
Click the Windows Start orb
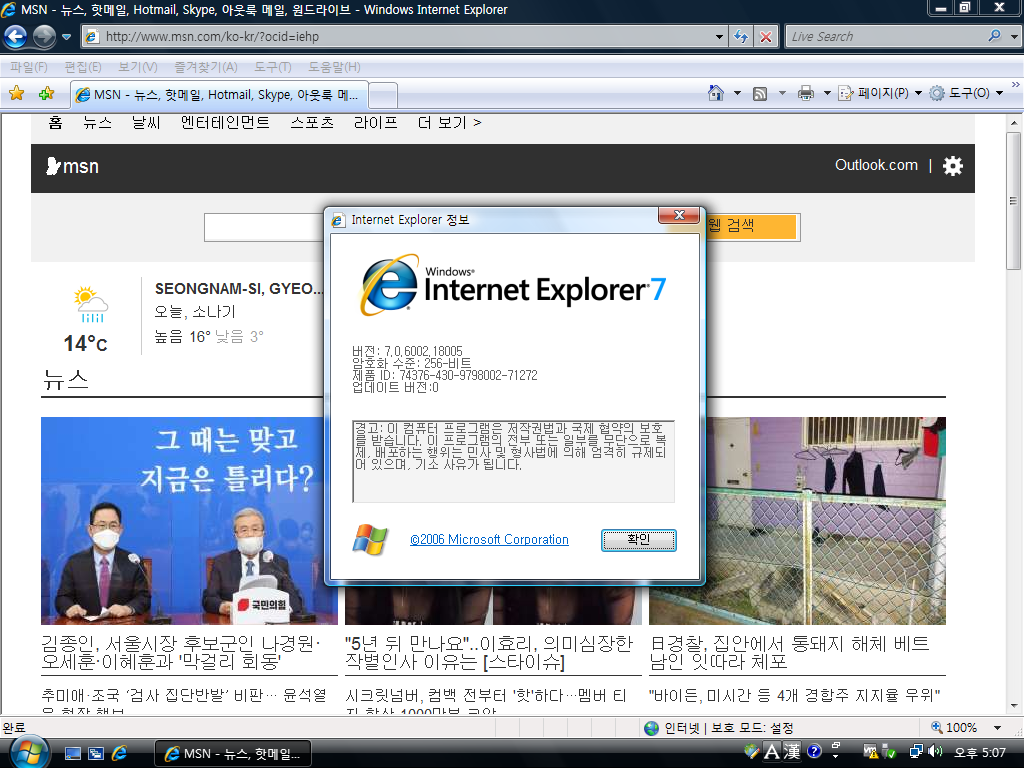27,752
